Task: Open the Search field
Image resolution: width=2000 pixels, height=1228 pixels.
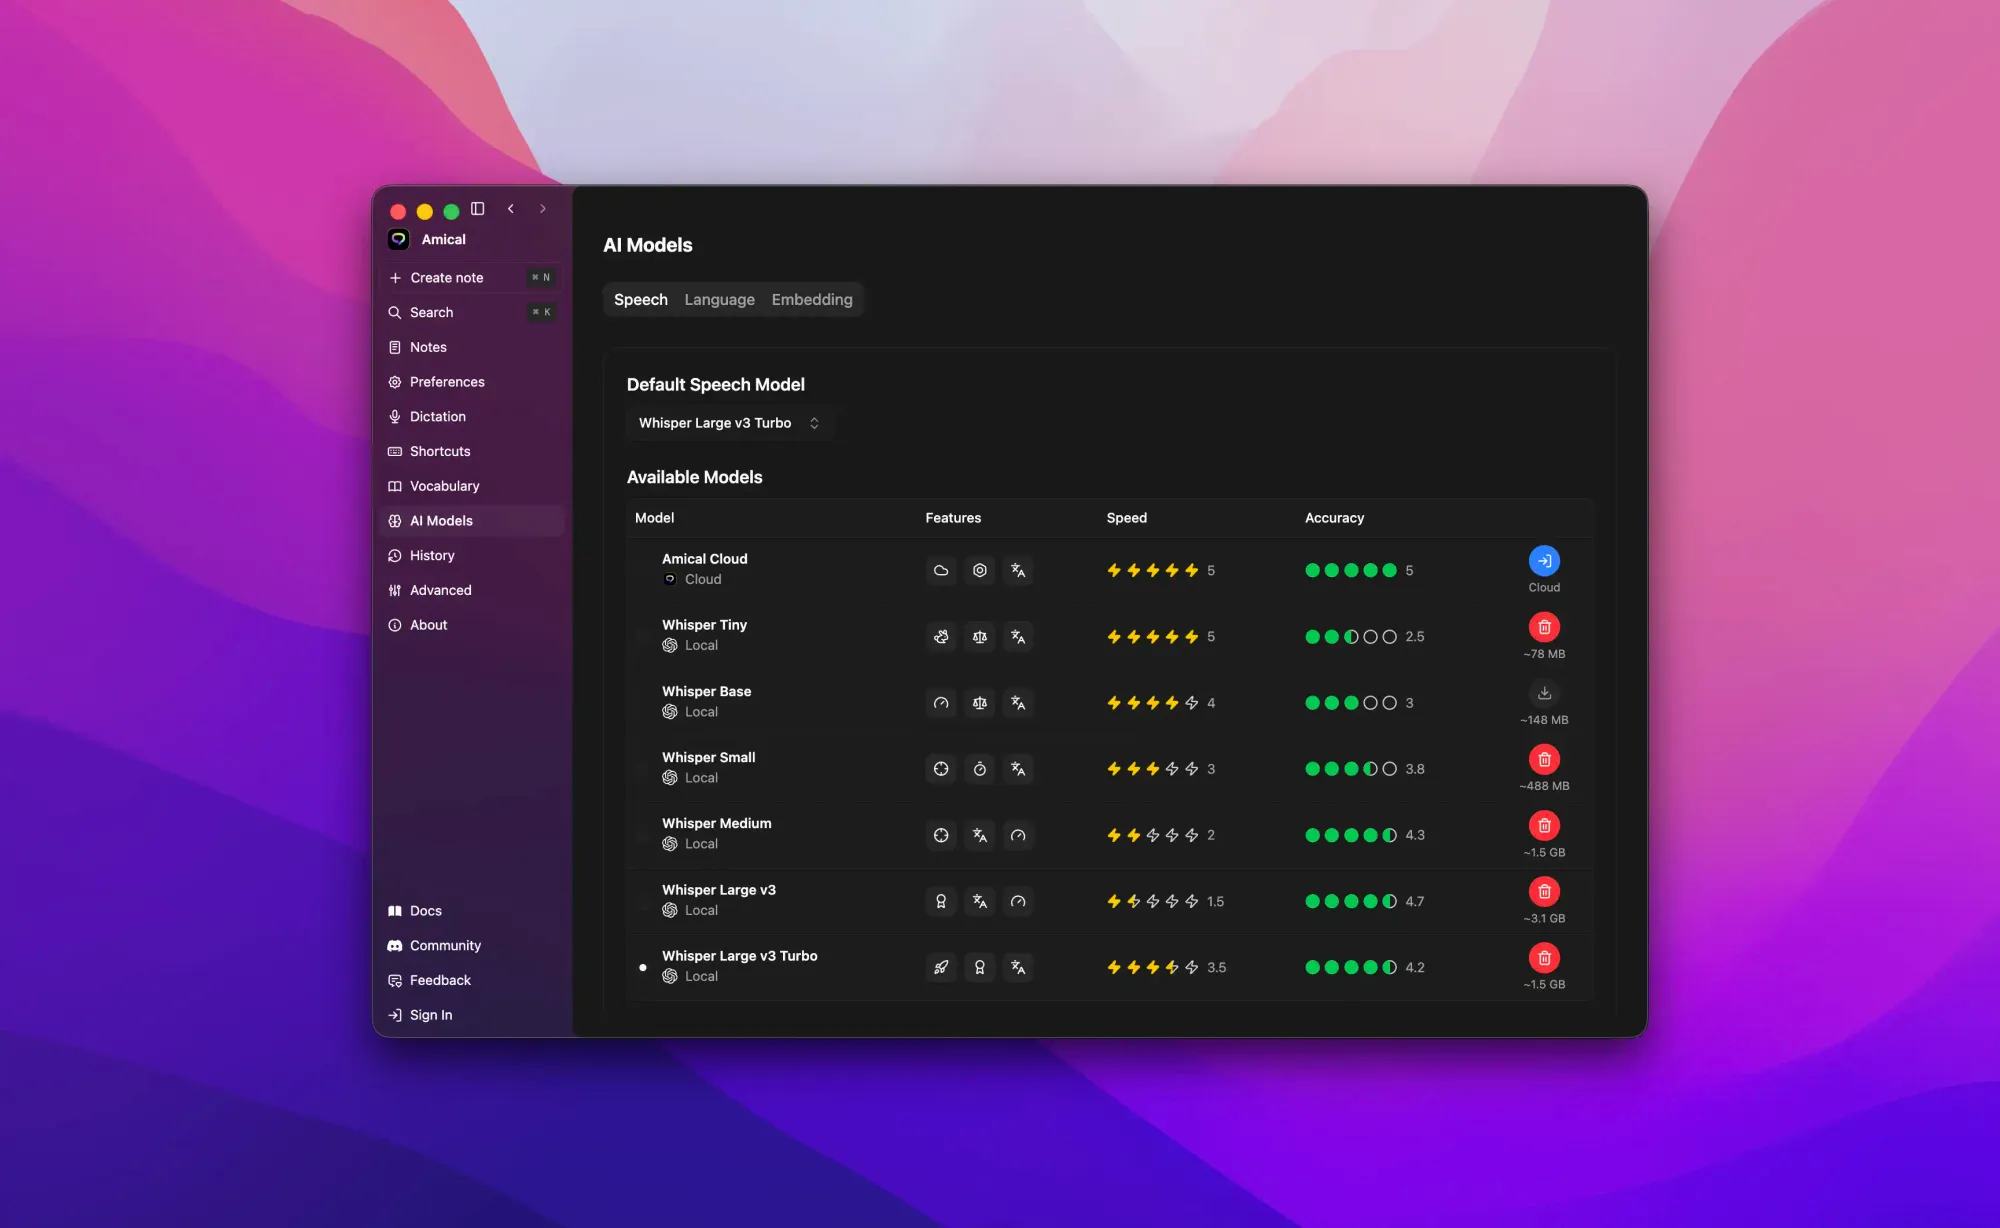Action: pyautogui.click(x=431, y=312)
